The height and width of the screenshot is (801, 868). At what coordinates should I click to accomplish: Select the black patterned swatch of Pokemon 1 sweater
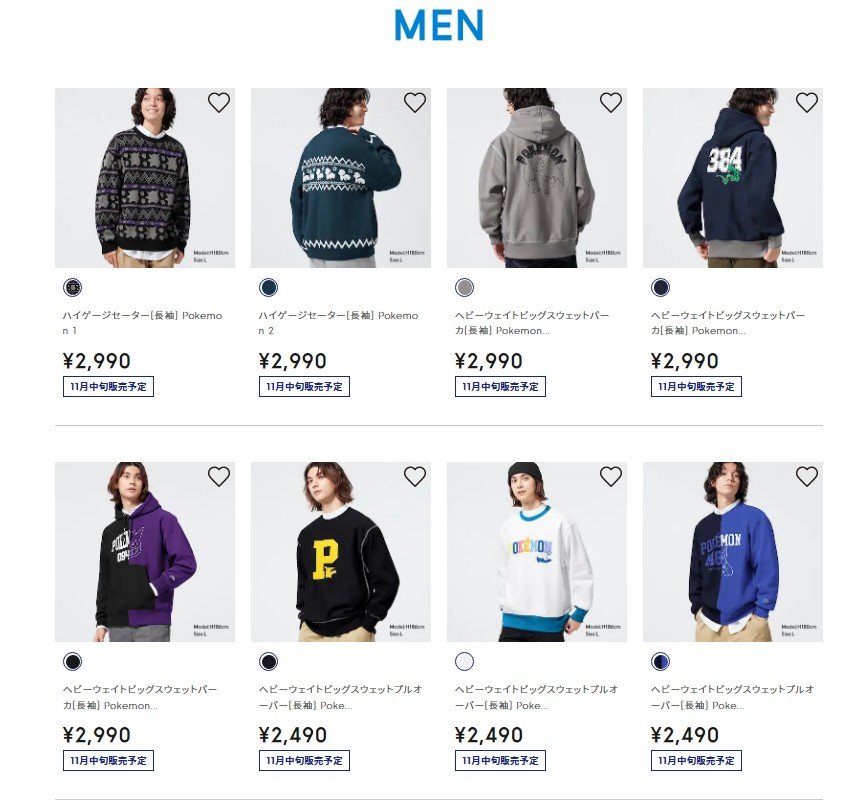(73, 287)
